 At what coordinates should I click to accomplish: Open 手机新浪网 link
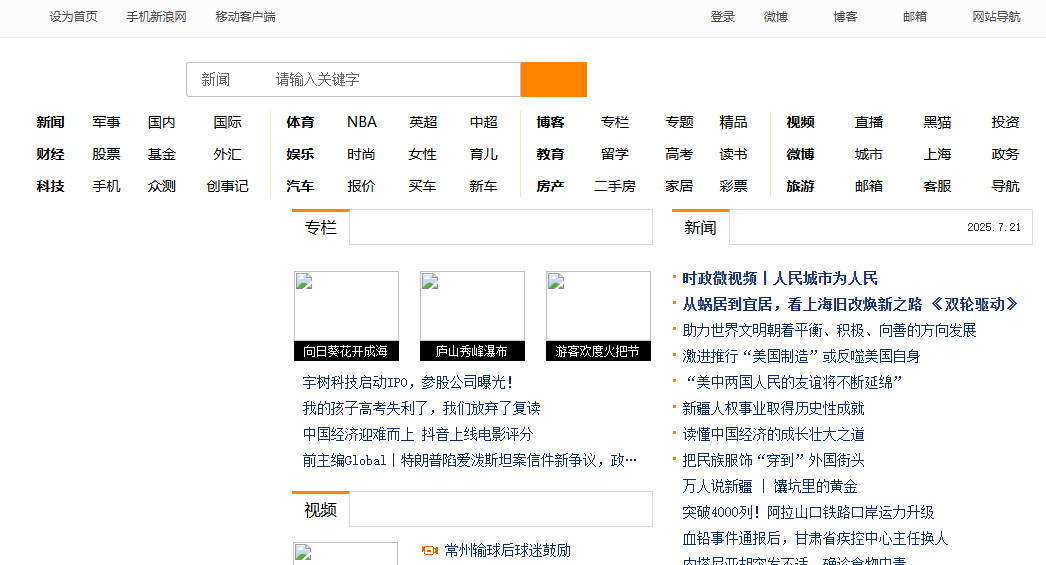point(157,17)
